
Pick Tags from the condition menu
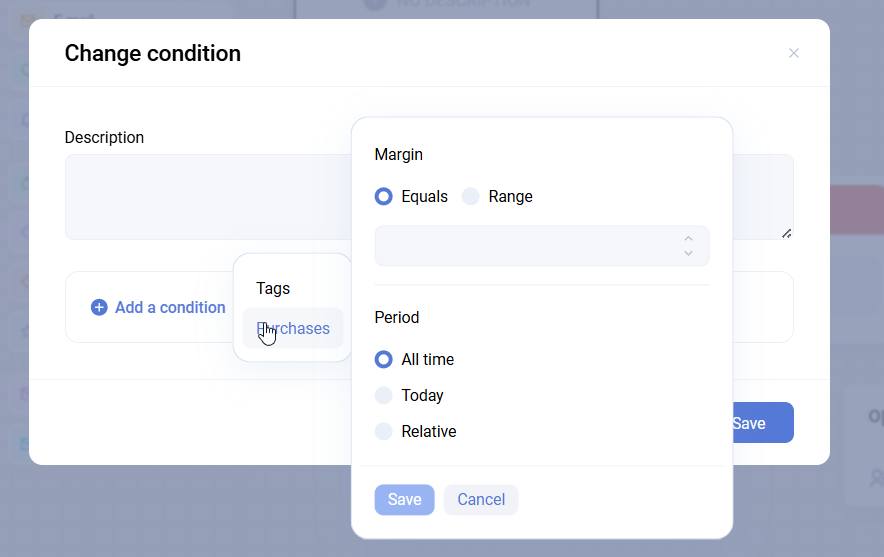273,289
